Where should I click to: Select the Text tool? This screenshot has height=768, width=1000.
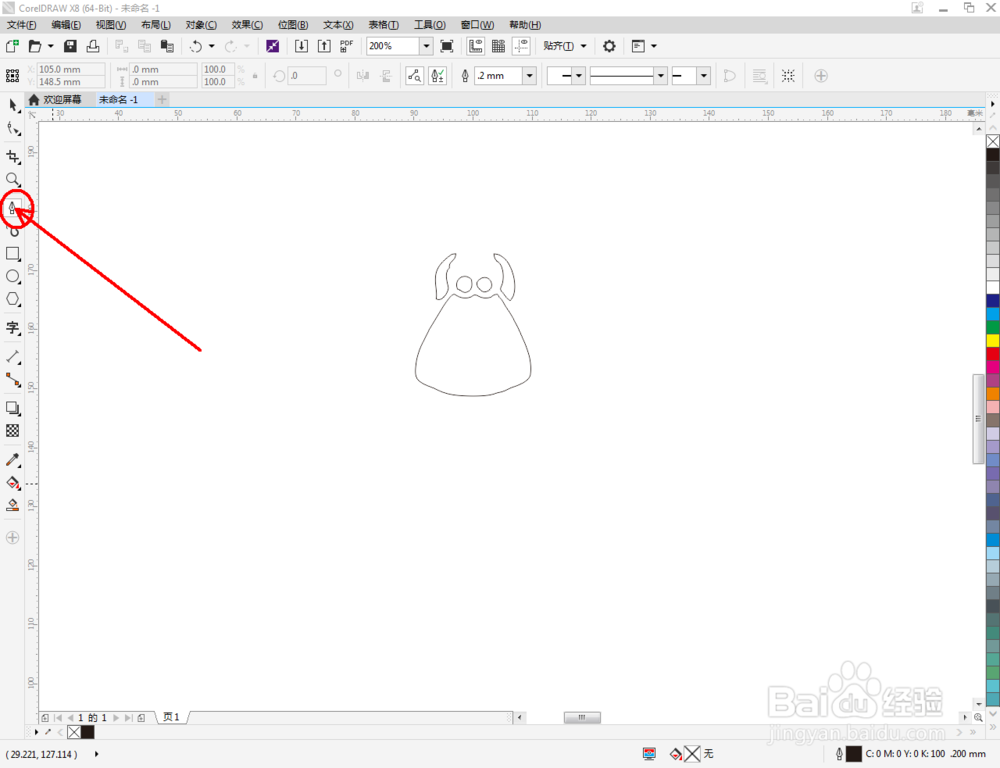tap(13, 328)
